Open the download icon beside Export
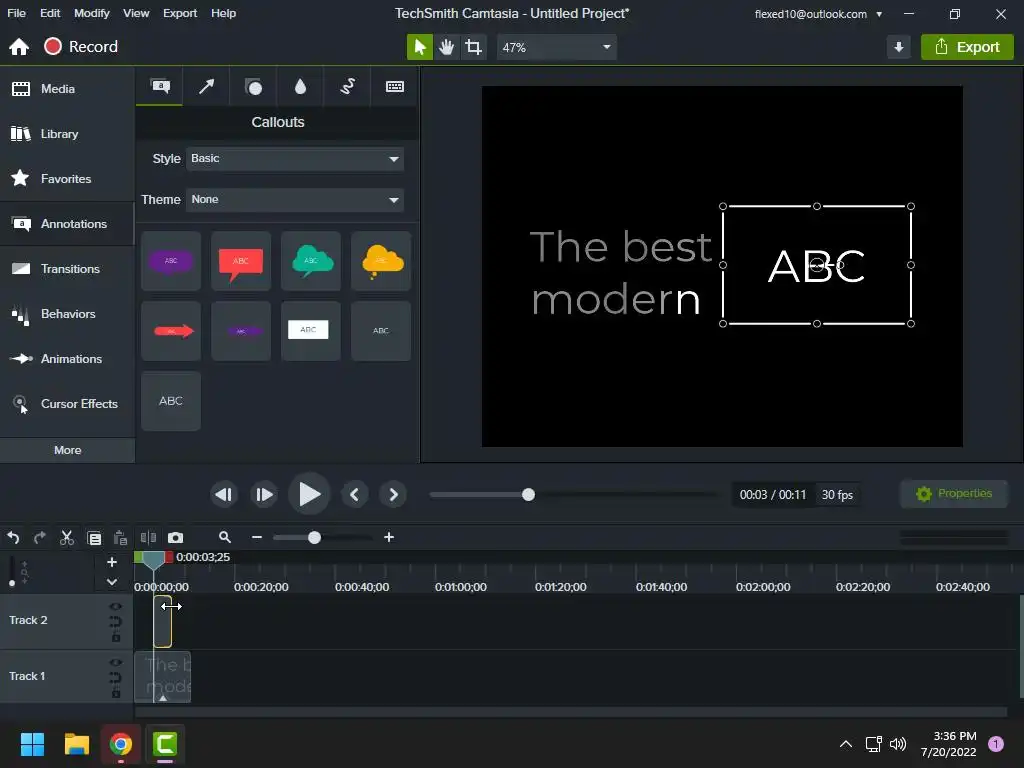The image size is (1024, 768). (899, 47)
